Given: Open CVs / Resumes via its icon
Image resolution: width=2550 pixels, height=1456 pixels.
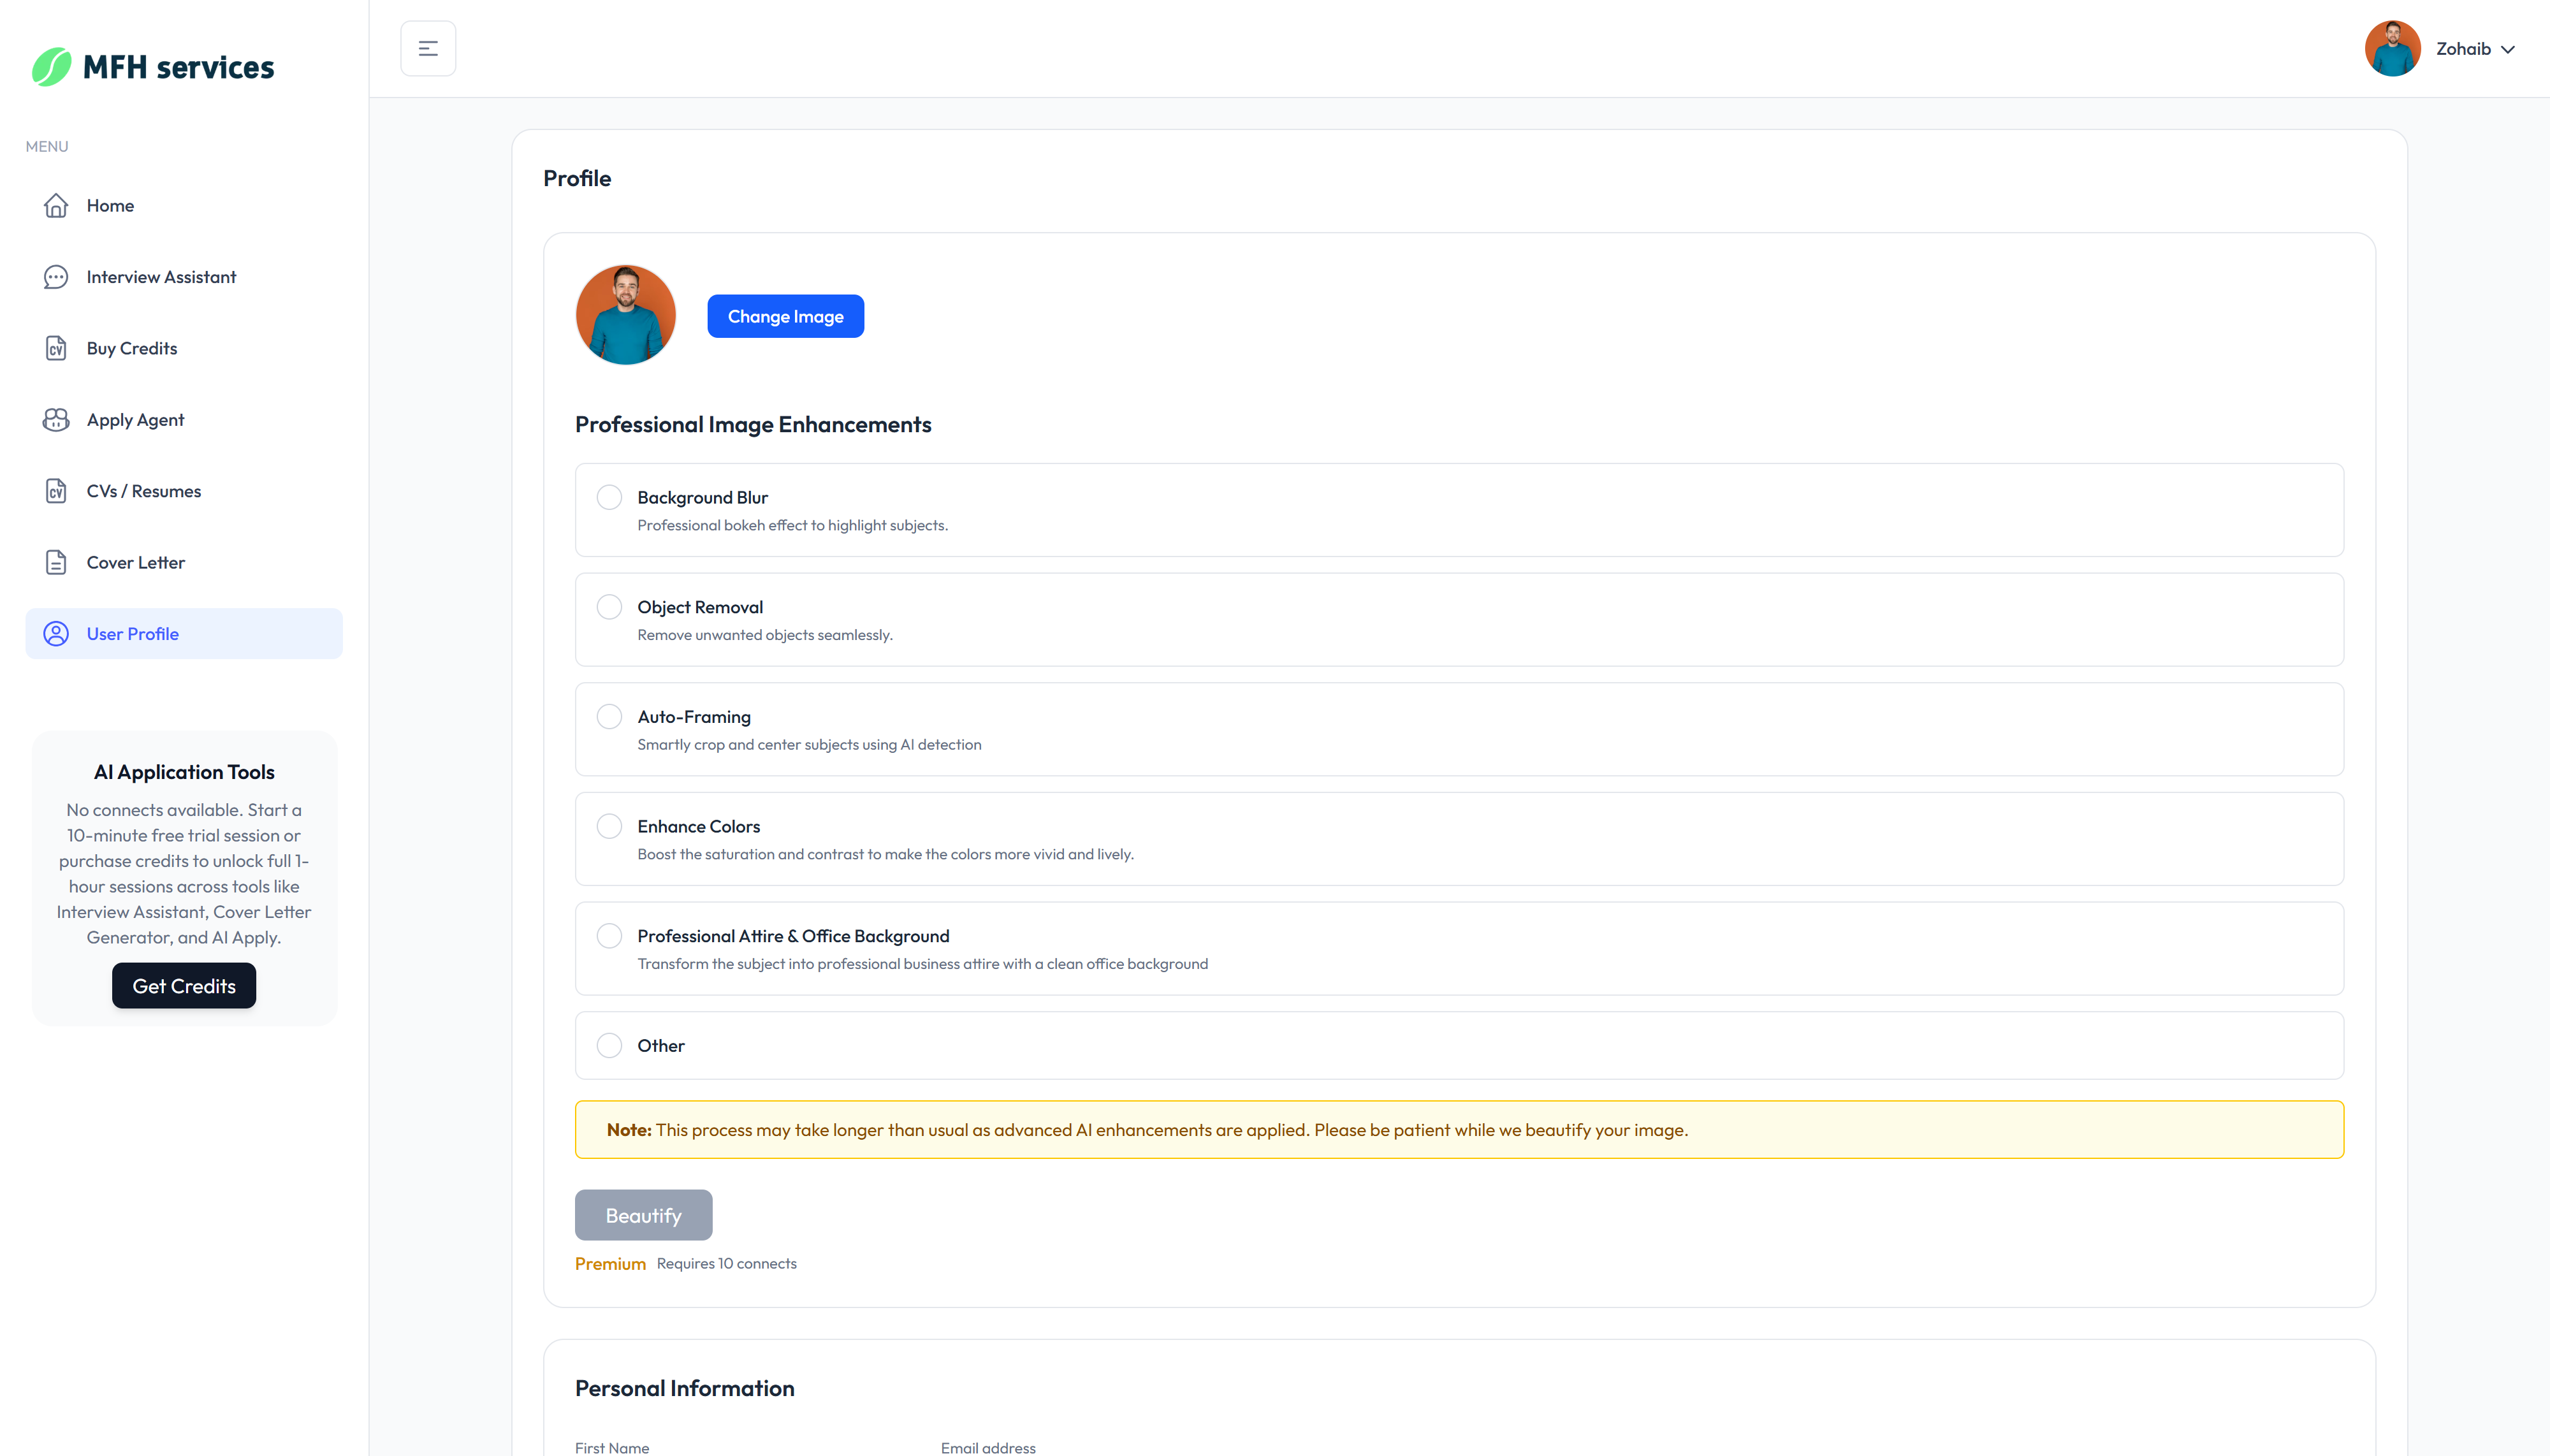Looking at the screenshot, I should pos(56,491).
